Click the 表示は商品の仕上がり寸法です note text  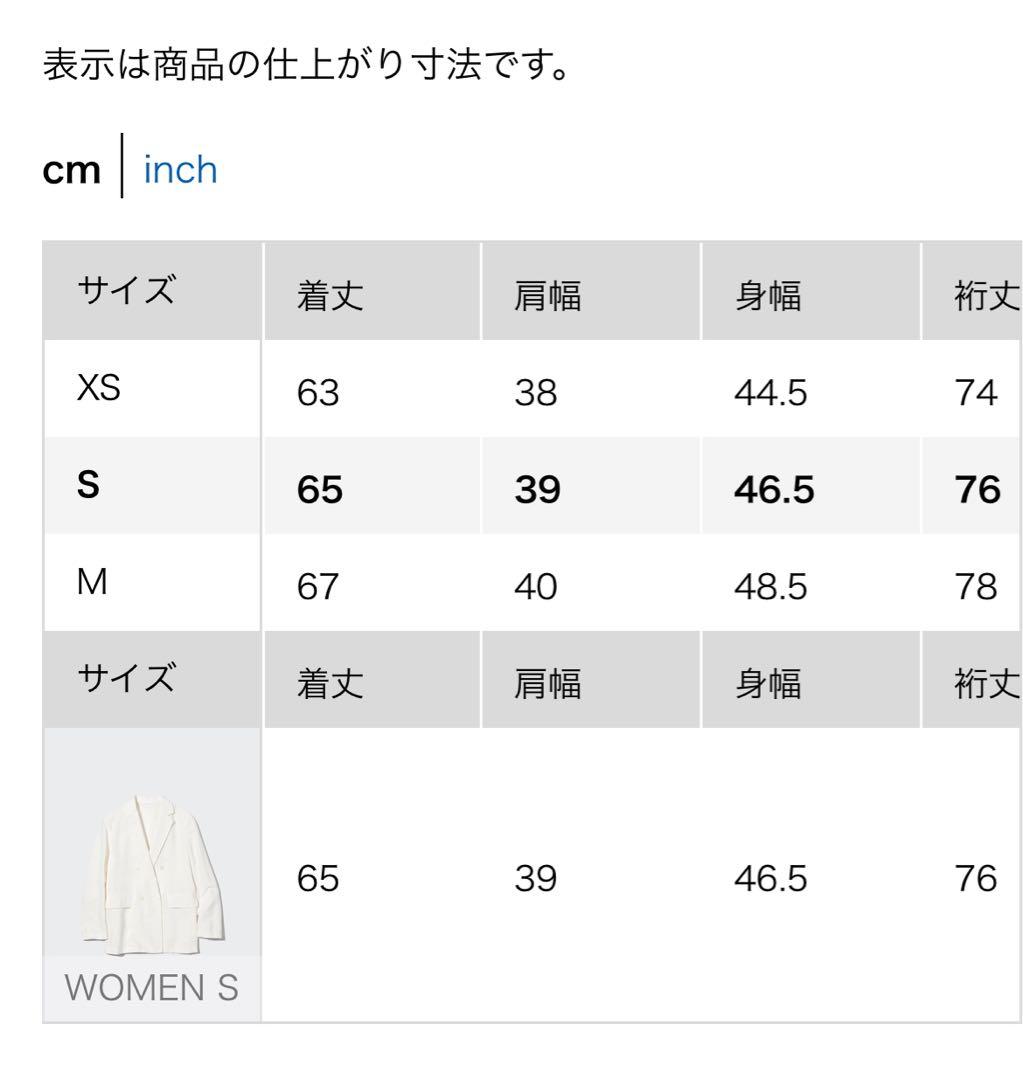pos(308,68)
